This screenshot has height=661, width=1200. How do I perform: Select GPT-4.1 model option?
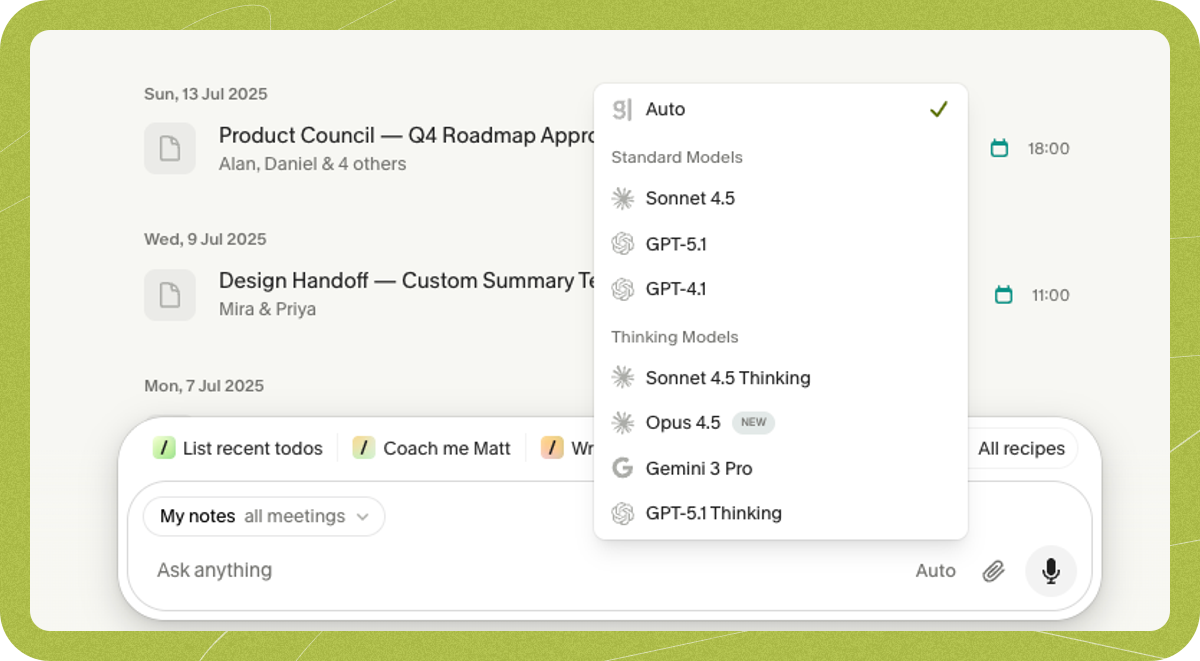[781, 289]
